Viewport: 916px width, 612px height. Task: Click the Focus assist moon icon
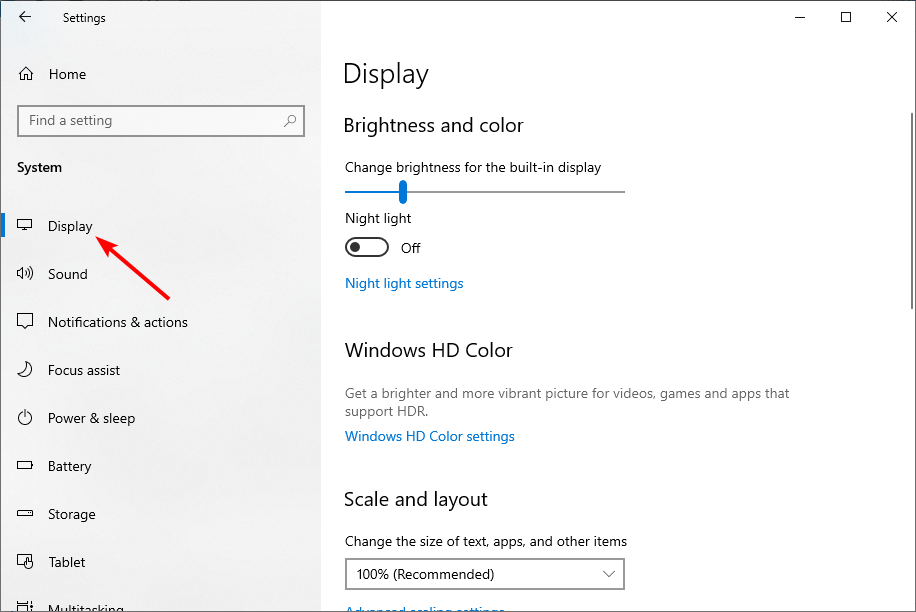point(25,369)
